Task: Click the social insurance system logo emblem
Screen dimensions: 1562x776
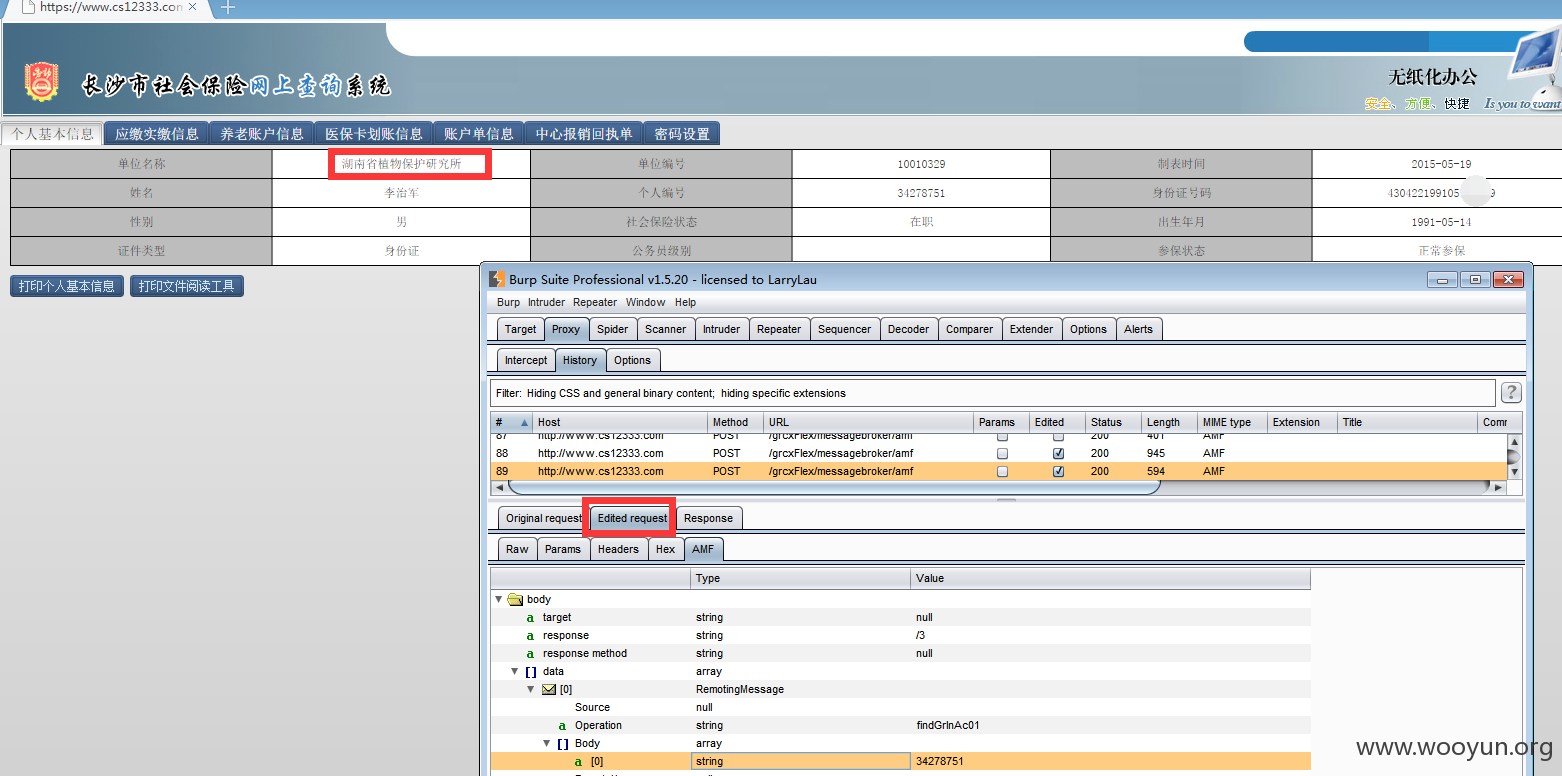Action: [41, 82]
